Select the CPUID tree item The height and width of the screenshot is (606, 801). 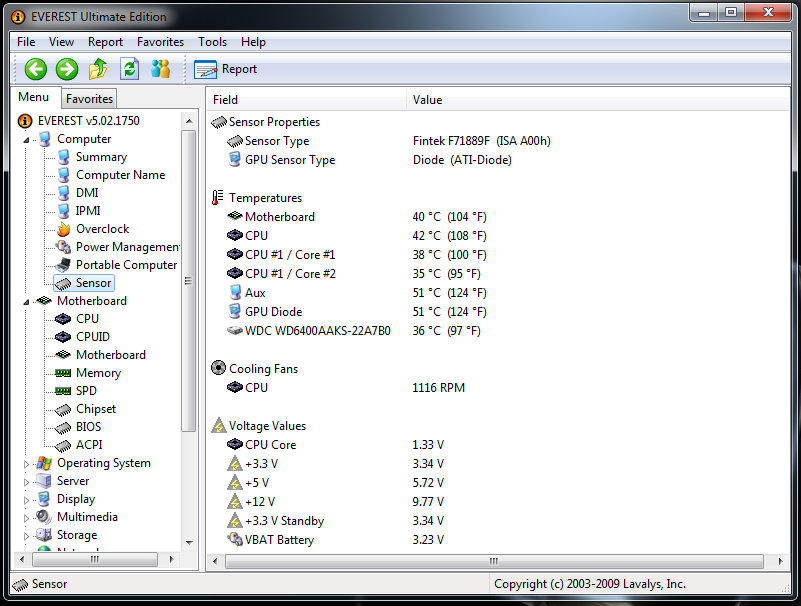pyautogui.click(x=92, y=337)
